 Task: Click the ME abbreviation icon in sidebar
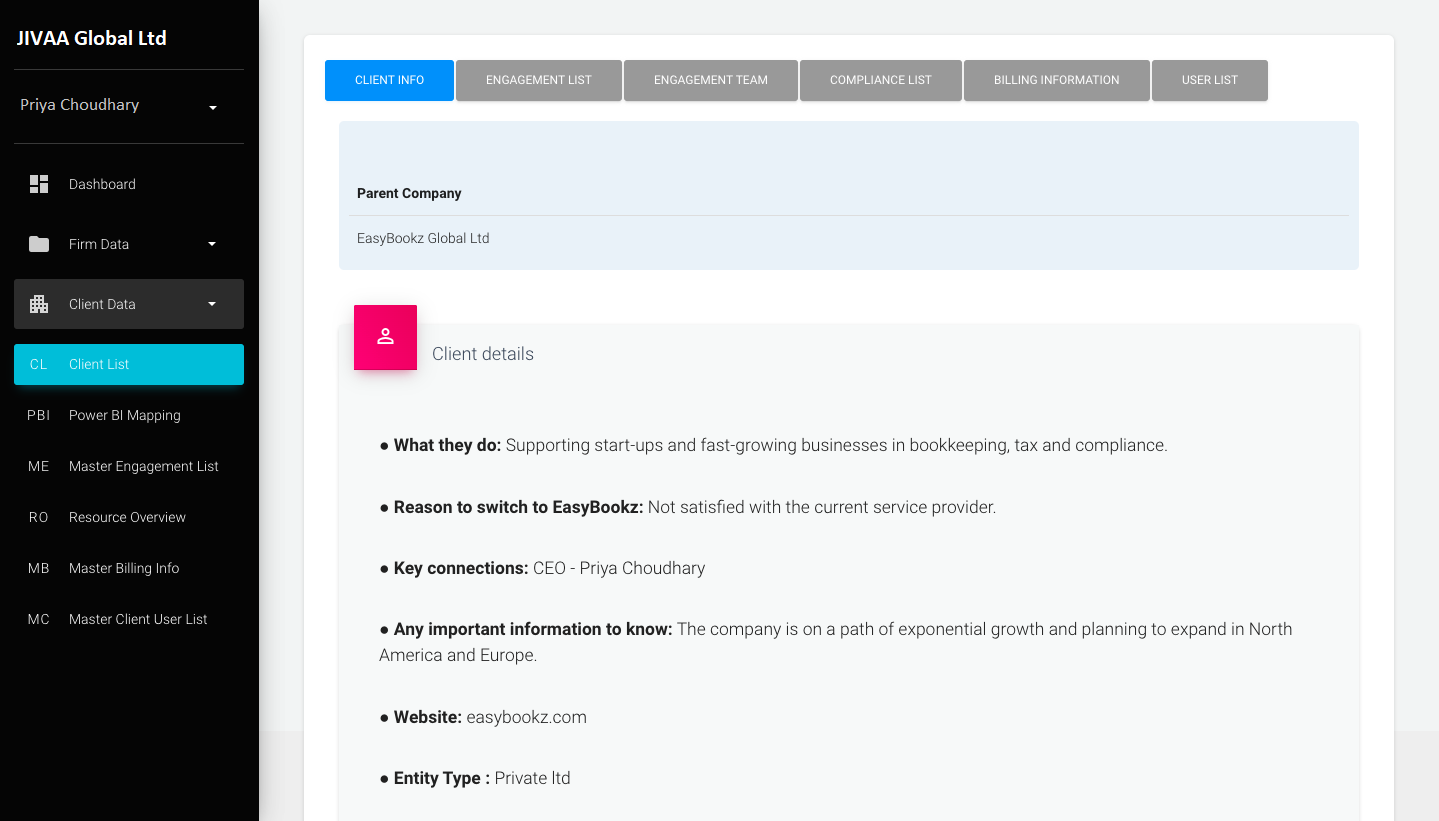coord(38,466)
